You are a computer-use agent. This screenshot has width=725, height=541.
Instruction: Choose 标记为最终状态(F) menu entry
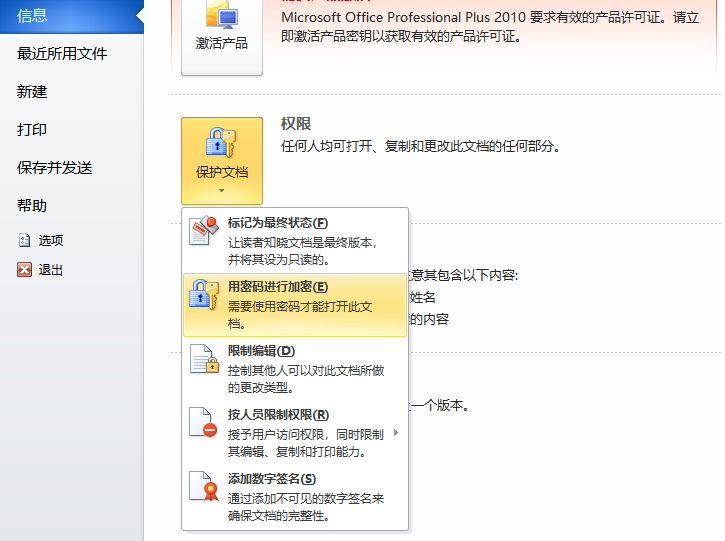coord(295,240)
